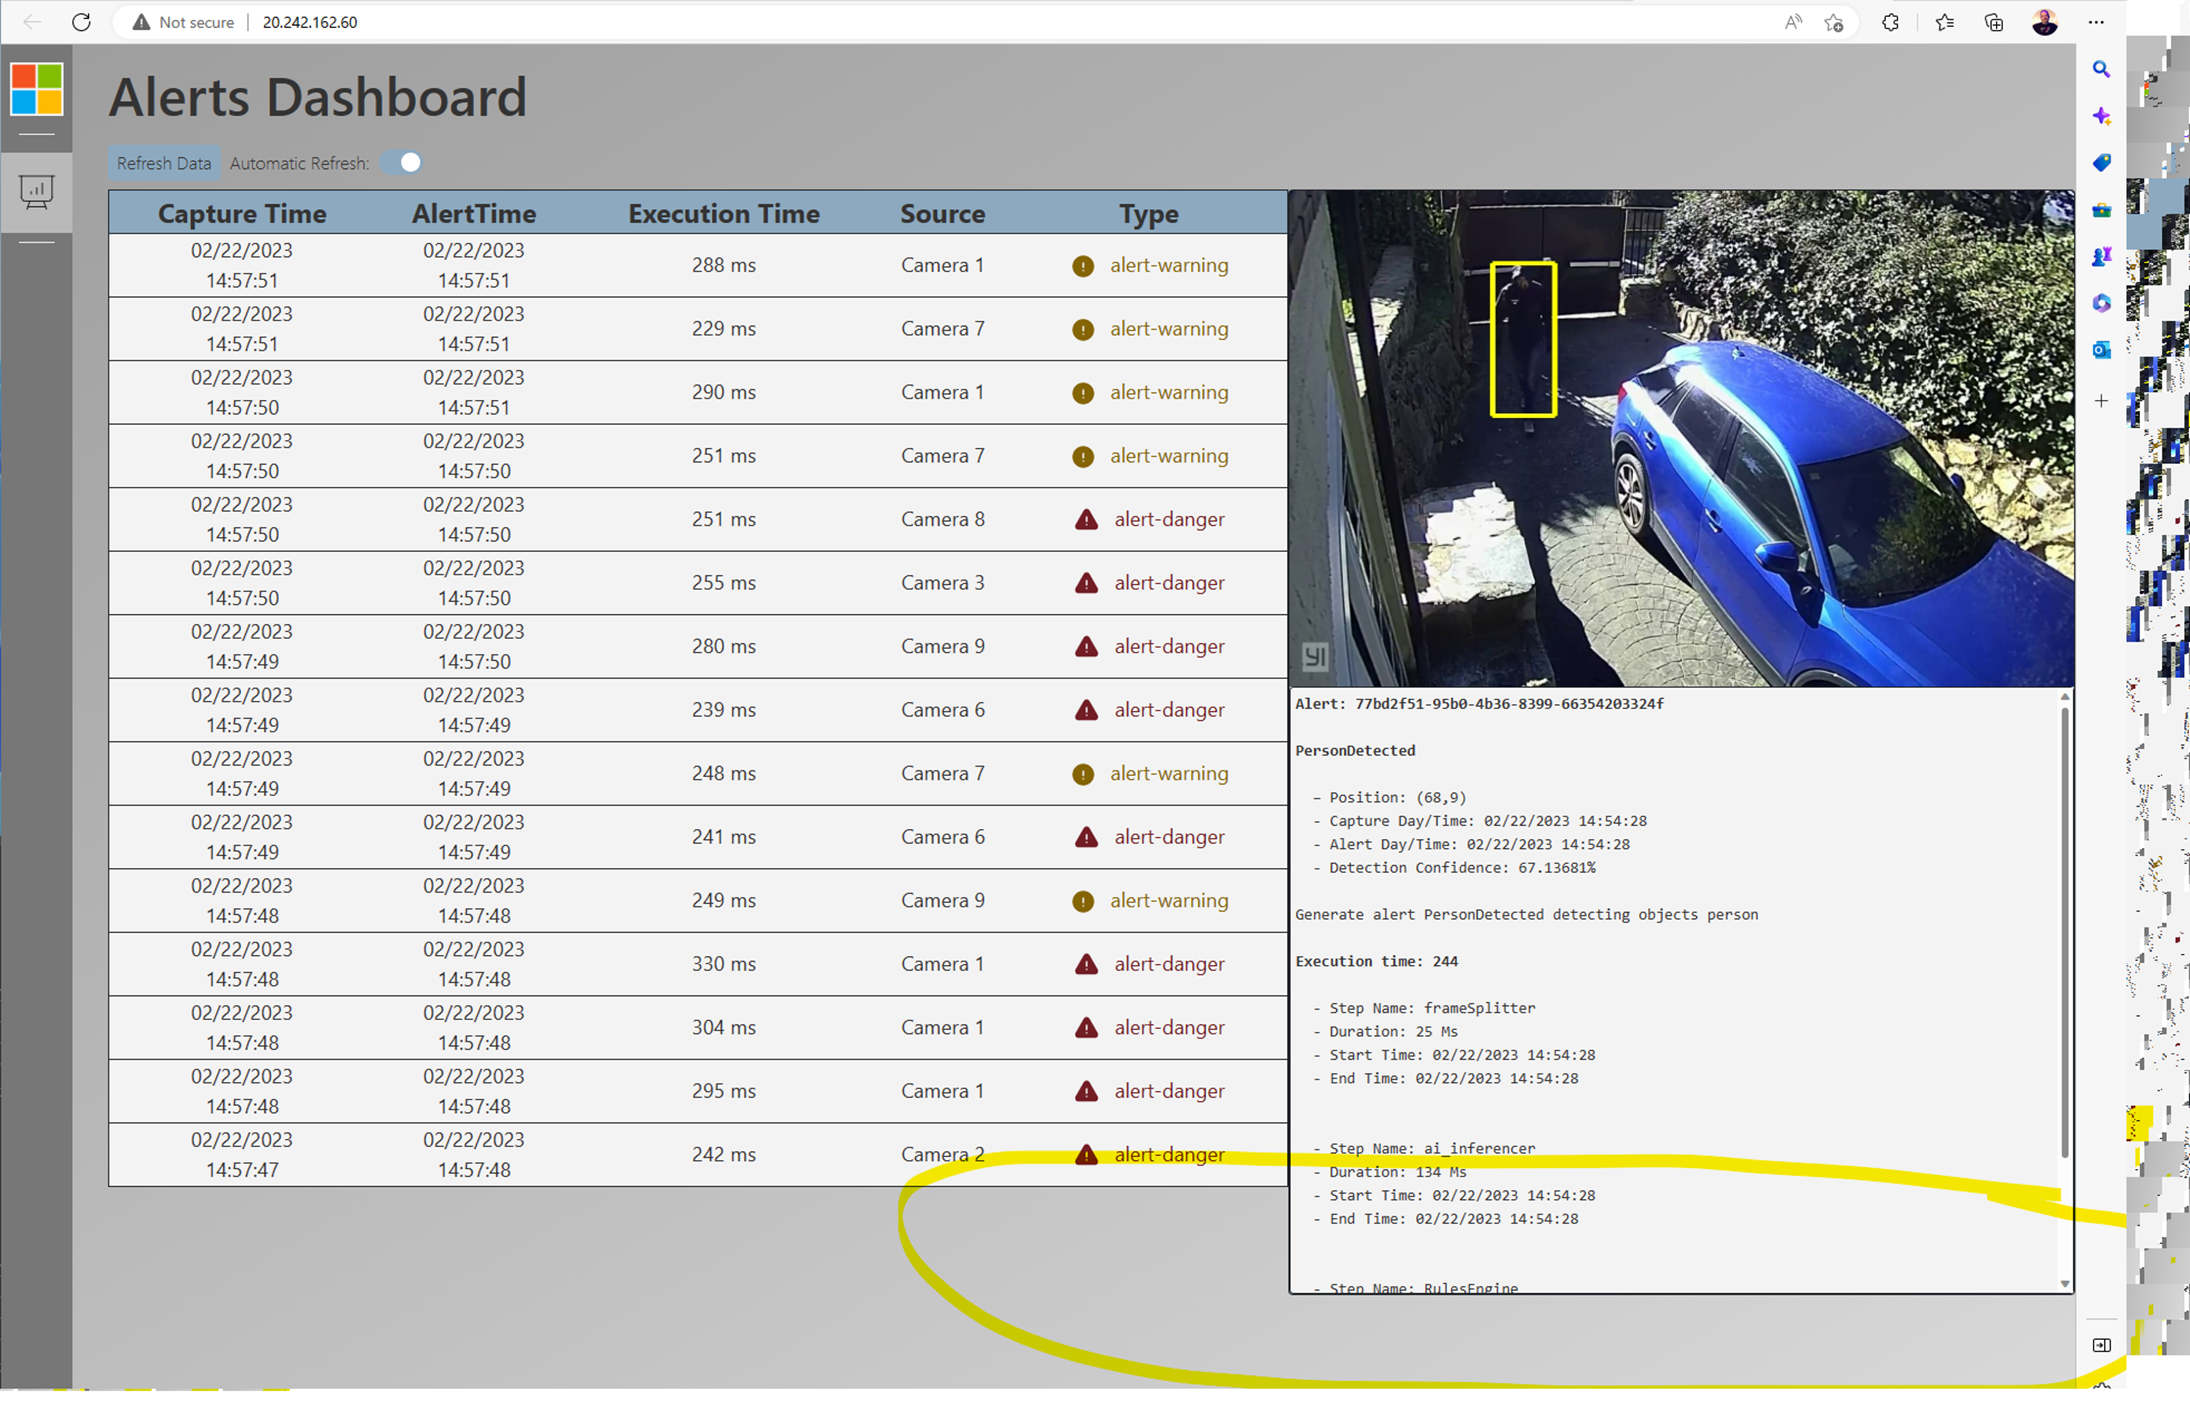Image resolution: width=2190 pixels, height=1401 pixels.
Task: Open the Outlook icon in the Edge sidebar
Action: click(2101, 350)
